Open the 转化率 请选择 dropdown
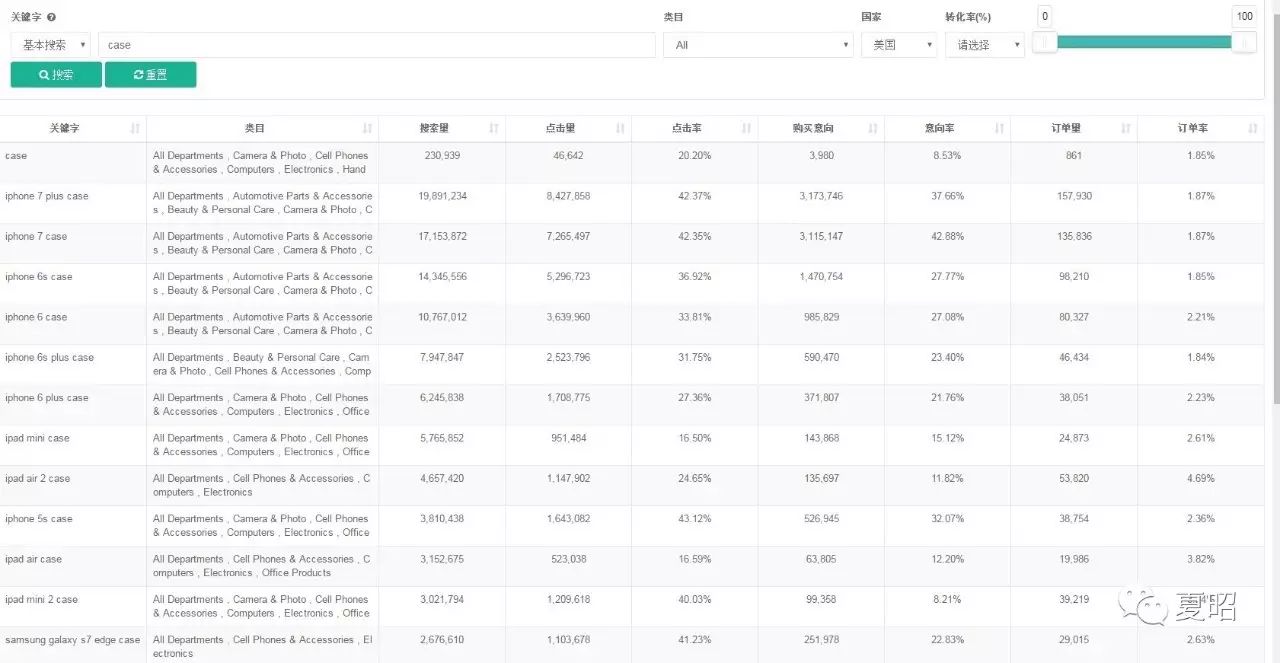This screenshot has width=1280, height=663. coord(985,45)
